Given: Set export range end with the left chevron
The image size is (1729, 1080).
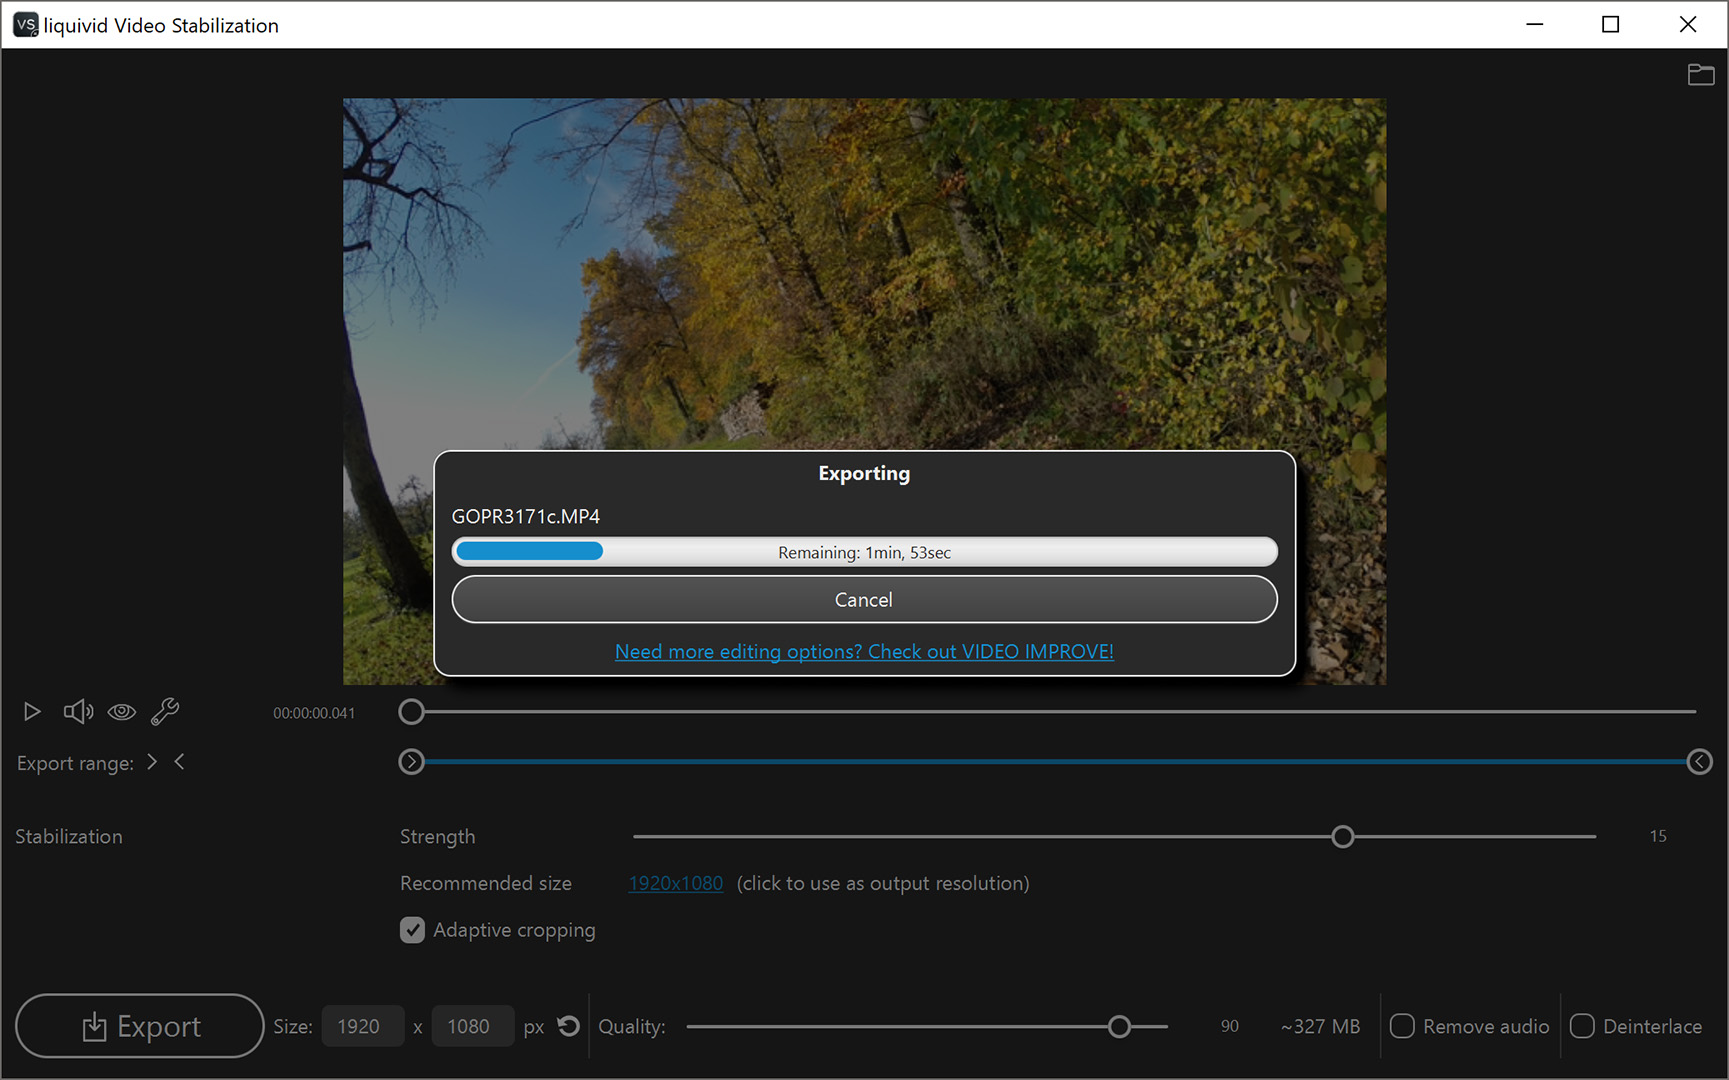Looking at the screenshot, I should pyautogui.click(x=180, y=762).
